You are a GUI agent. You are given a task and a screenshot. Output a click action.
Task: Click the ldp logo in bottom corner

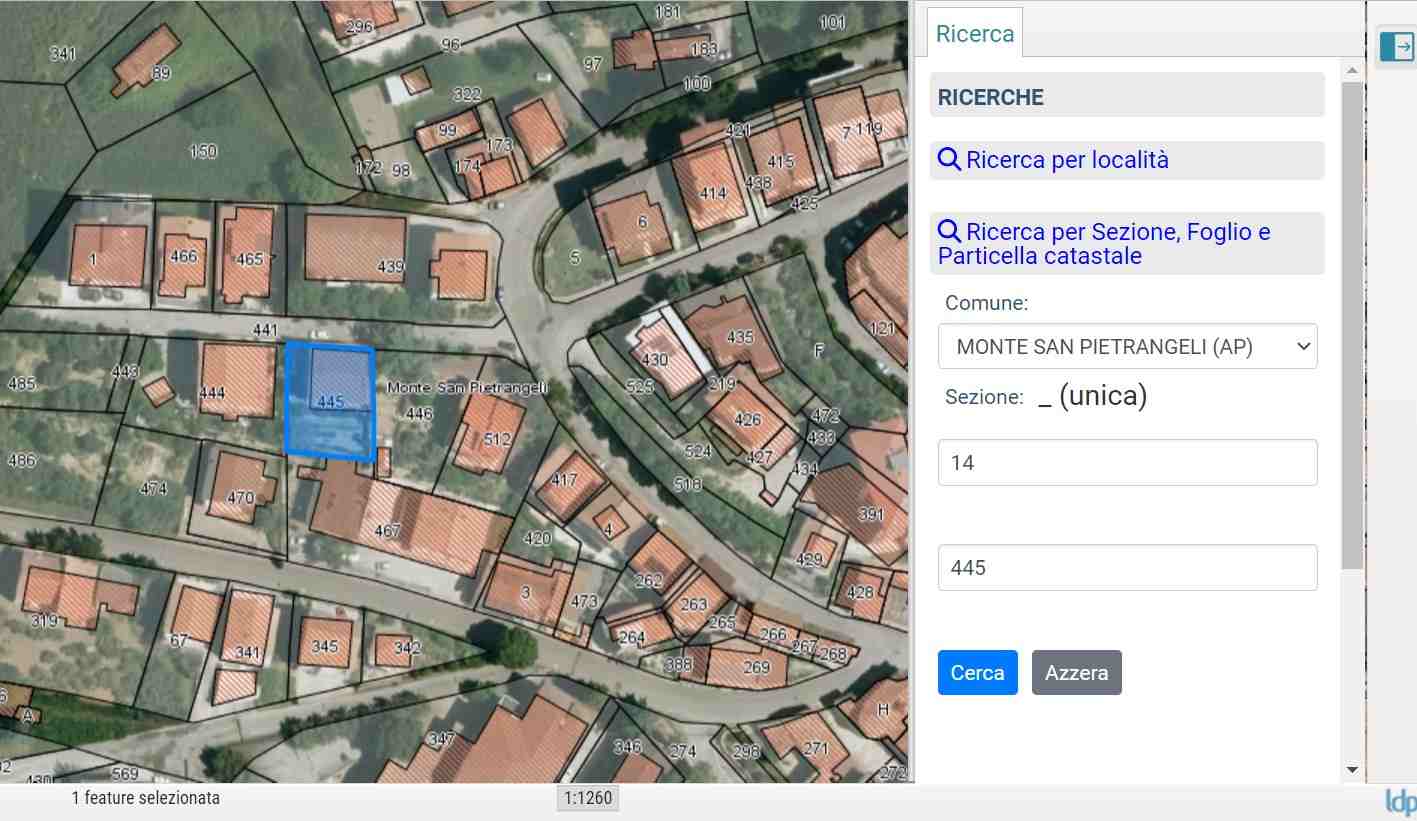coord(1399,801)
